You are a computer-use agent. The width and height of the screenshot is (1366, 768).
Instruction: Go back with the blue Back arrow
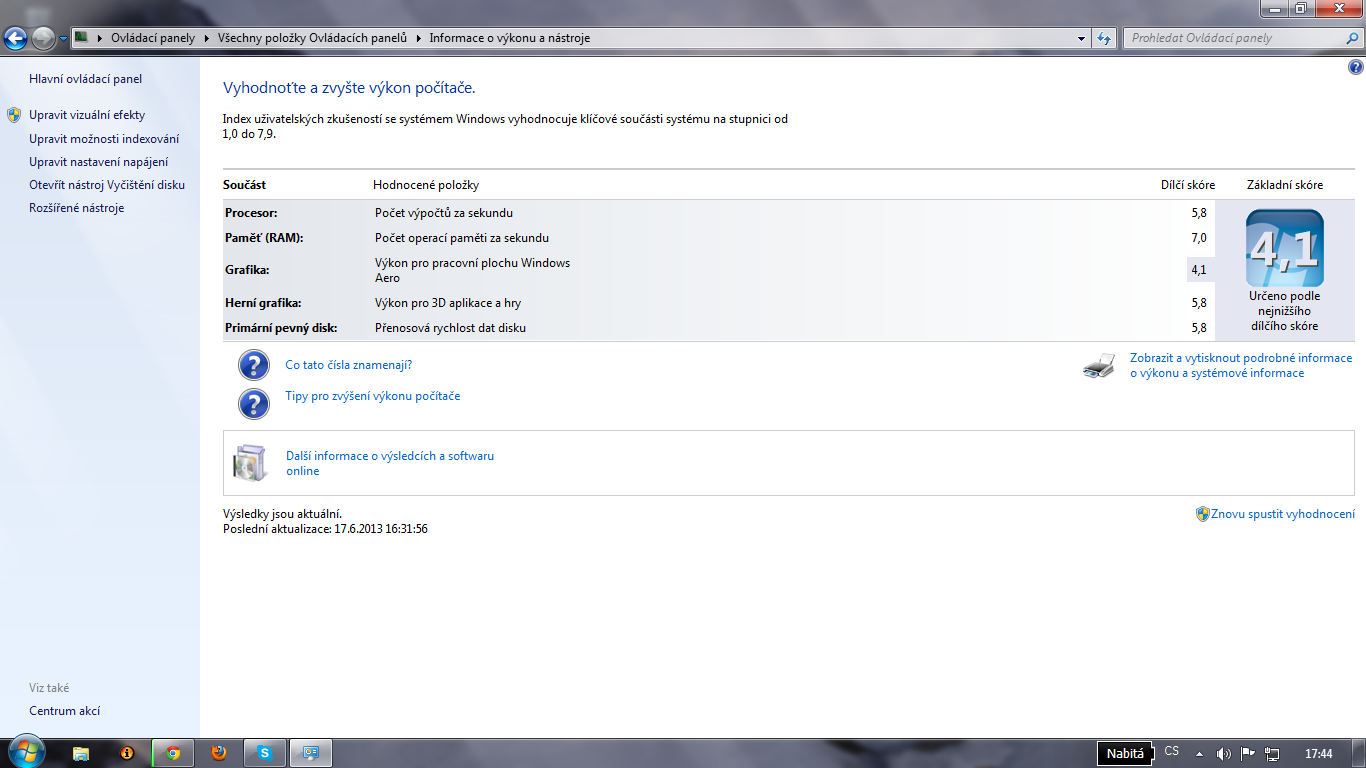[x=16, y=39]
